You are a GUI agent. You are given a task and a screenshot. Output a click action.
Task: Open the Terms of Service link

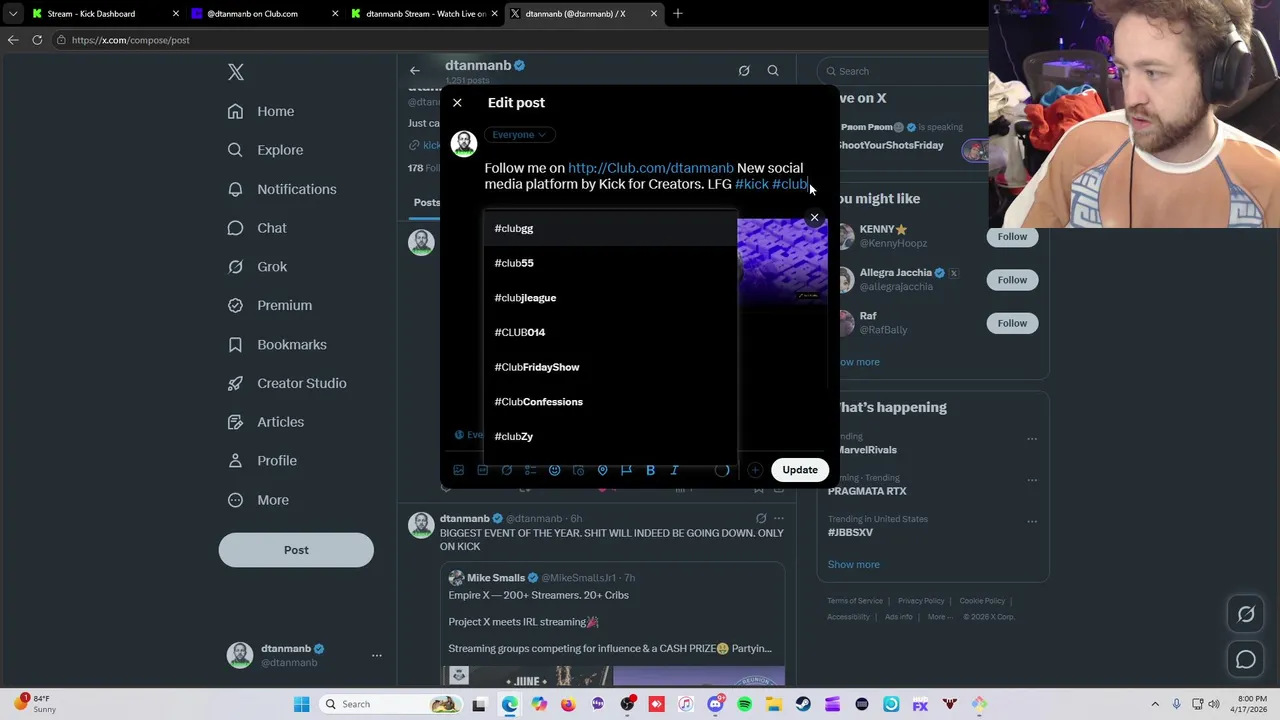tap(855, 601)
